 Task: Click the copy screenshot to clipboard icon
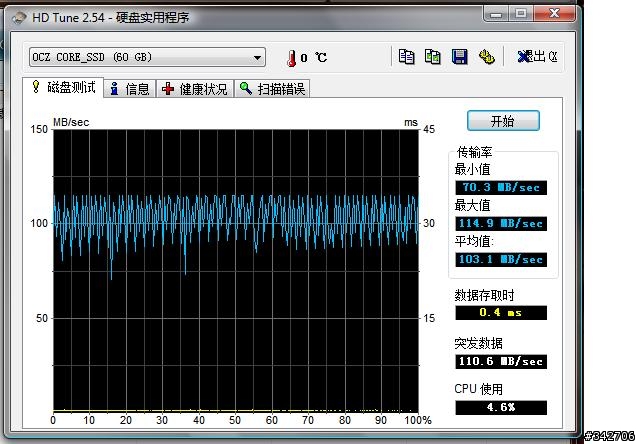[433, 57]
